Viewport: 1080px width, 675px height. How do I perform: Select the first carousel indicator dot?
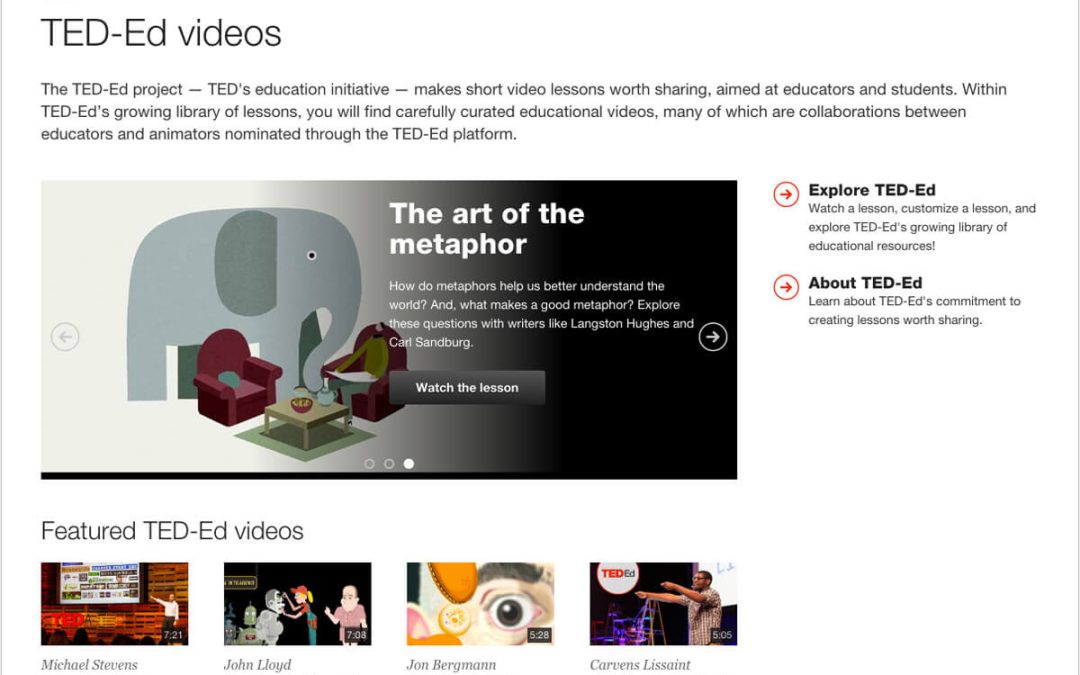coord(369,464)
